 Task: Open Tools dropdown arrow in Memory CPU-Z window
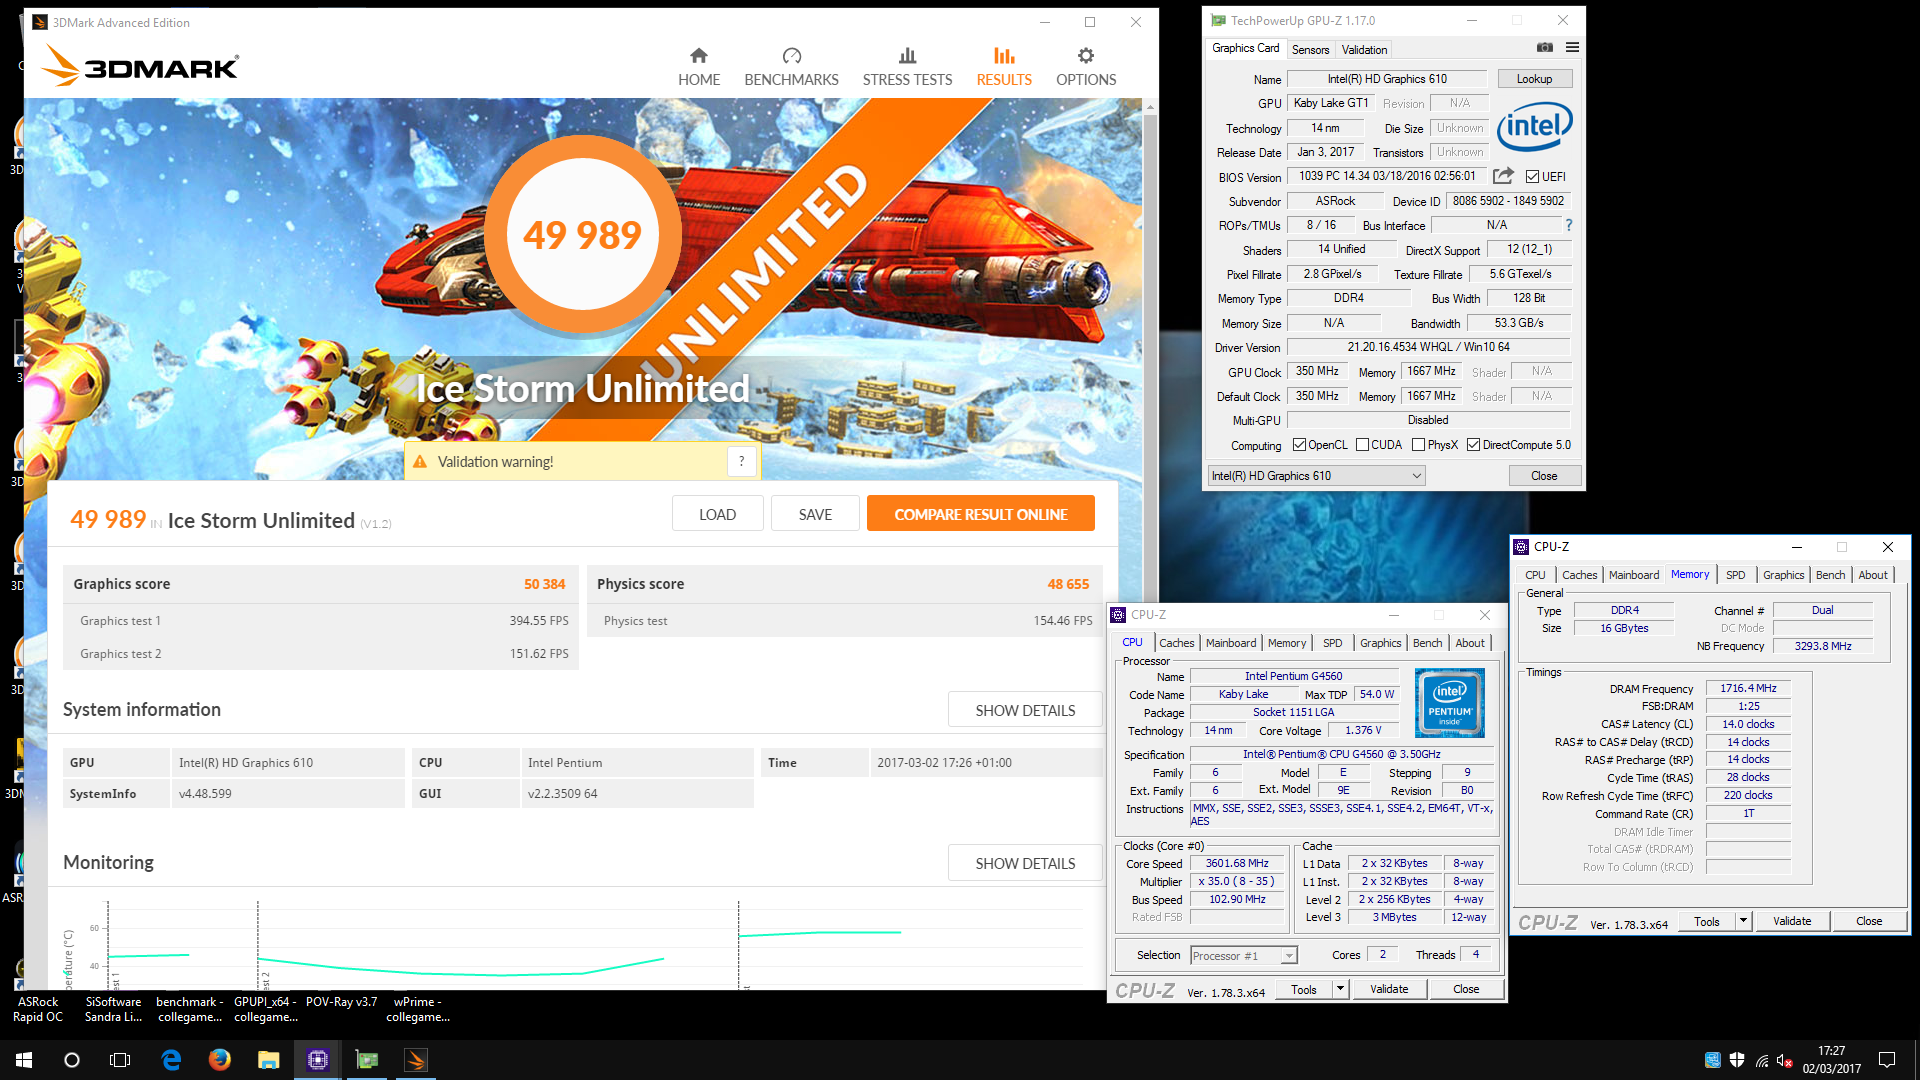tap(1744, 921)
